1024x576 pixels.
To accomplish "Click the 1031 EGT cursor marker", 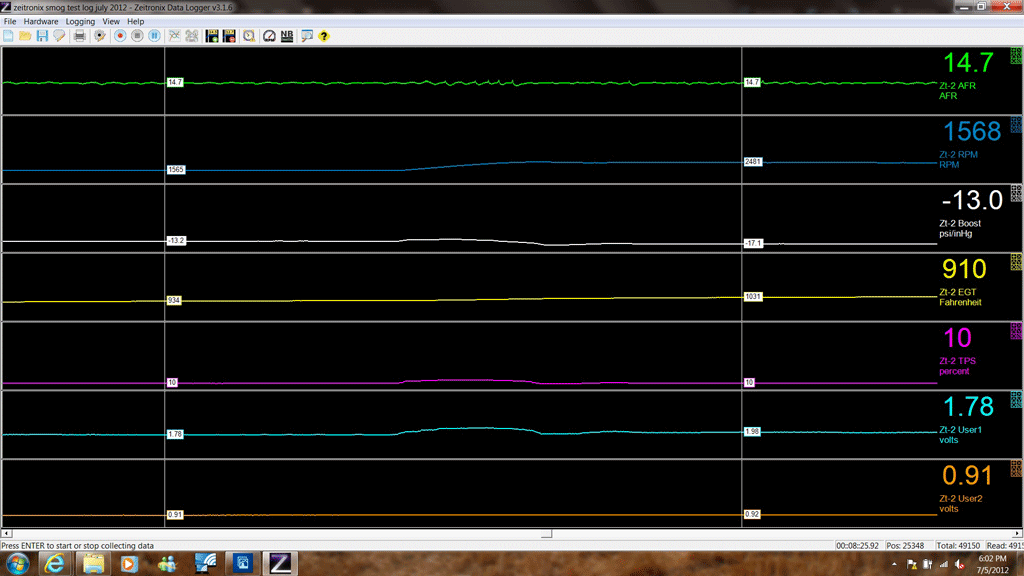I will pos(753,296).
